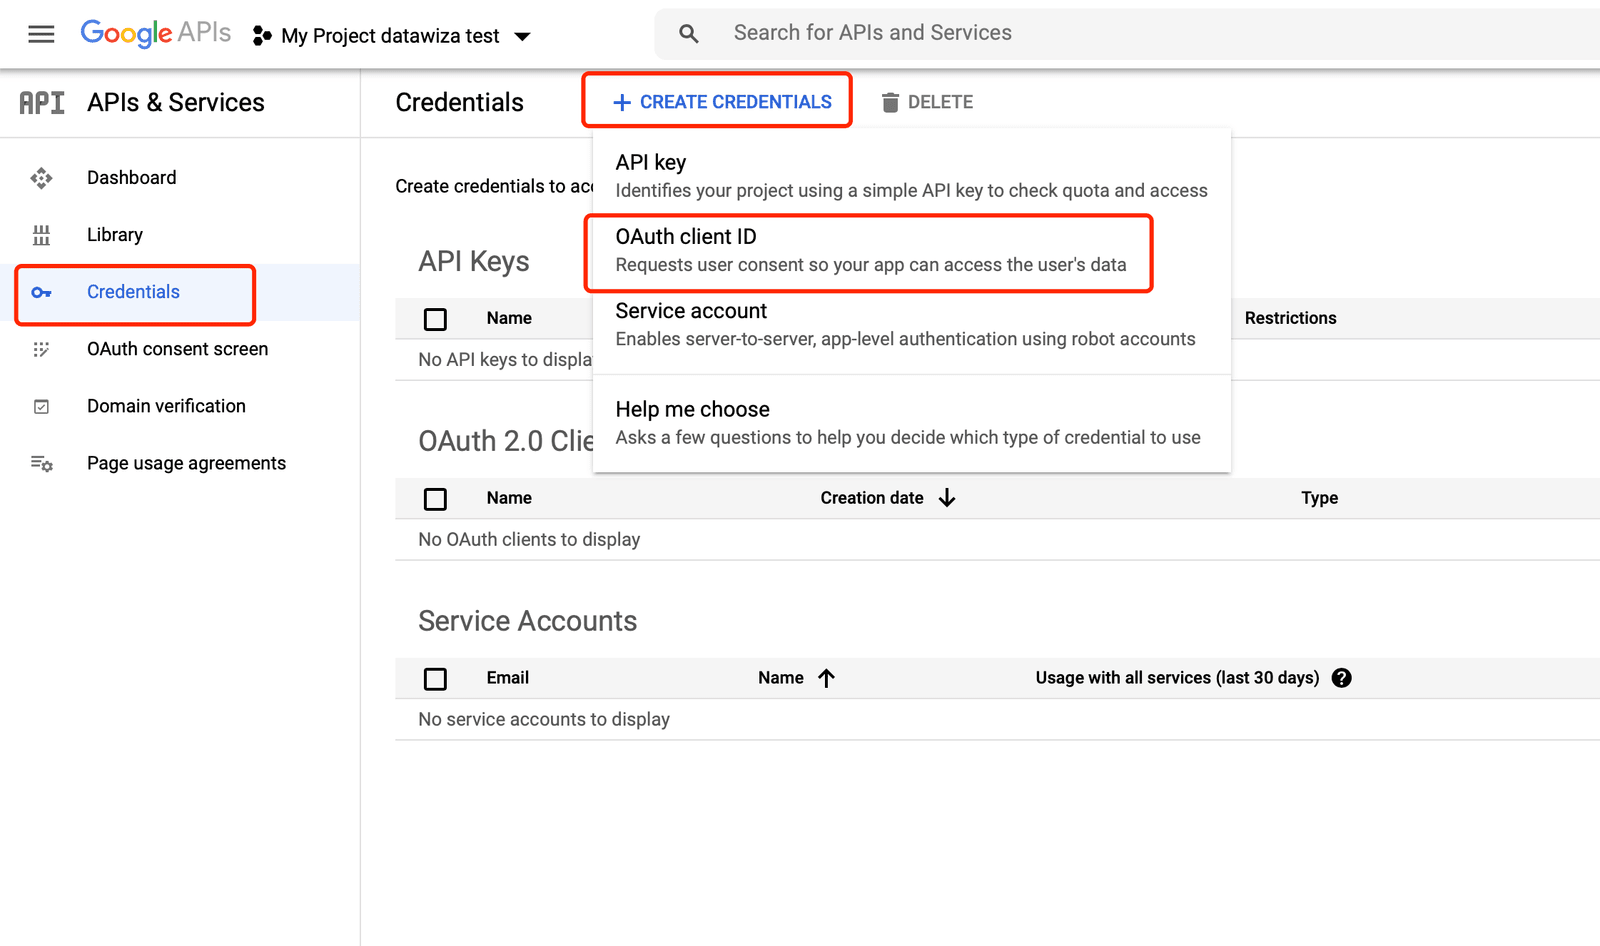1600x946 pixels.
Task: Open the hamburger navigation menu
Action: (41, 35)
